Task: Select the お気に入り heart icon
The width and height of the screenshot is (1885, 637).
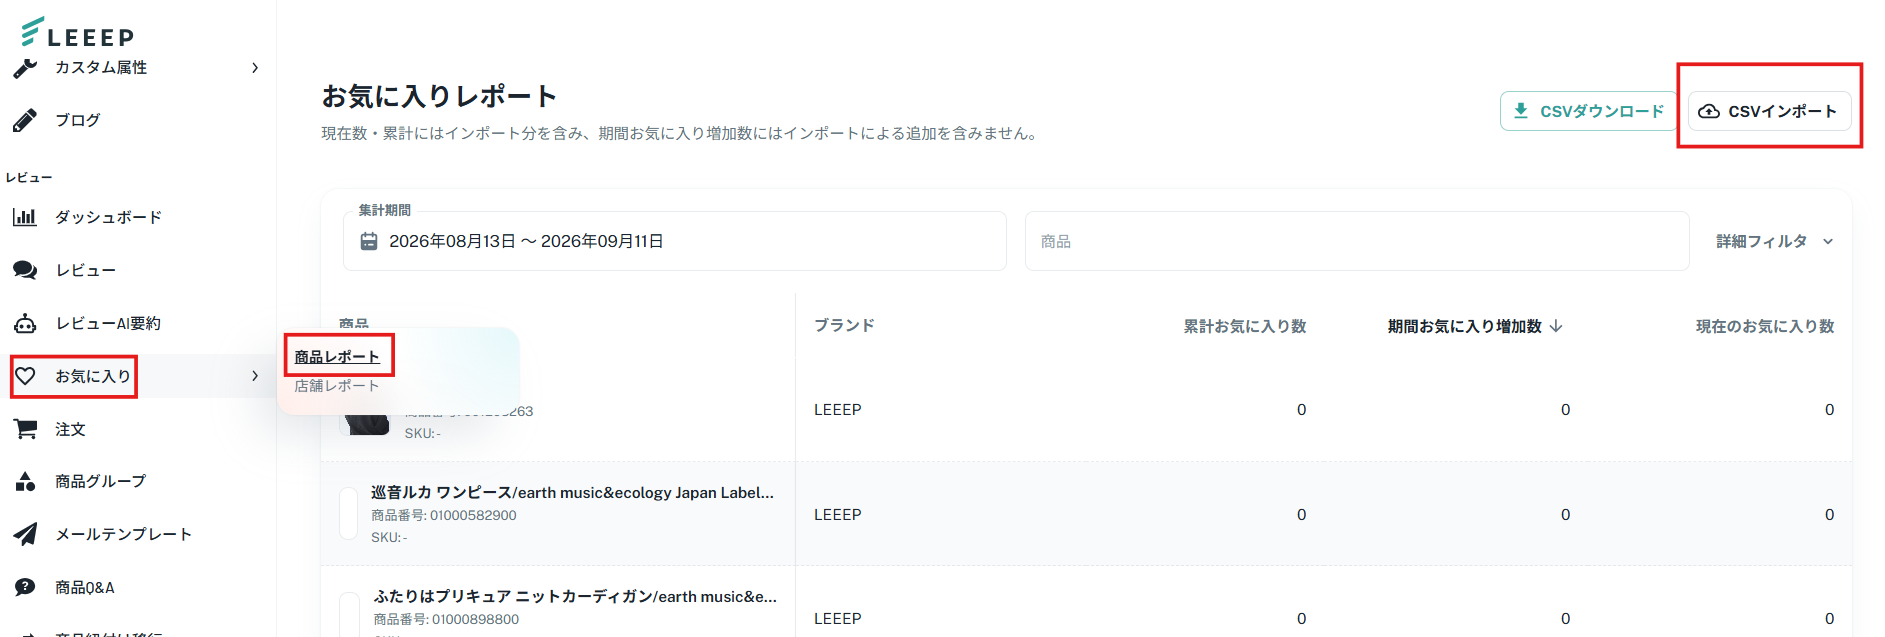Action: pos(25,376)
